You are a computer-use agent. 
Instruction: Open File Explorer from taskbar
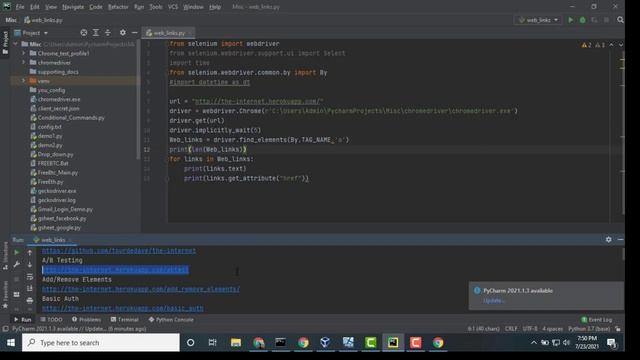click(x=236, y=342)
